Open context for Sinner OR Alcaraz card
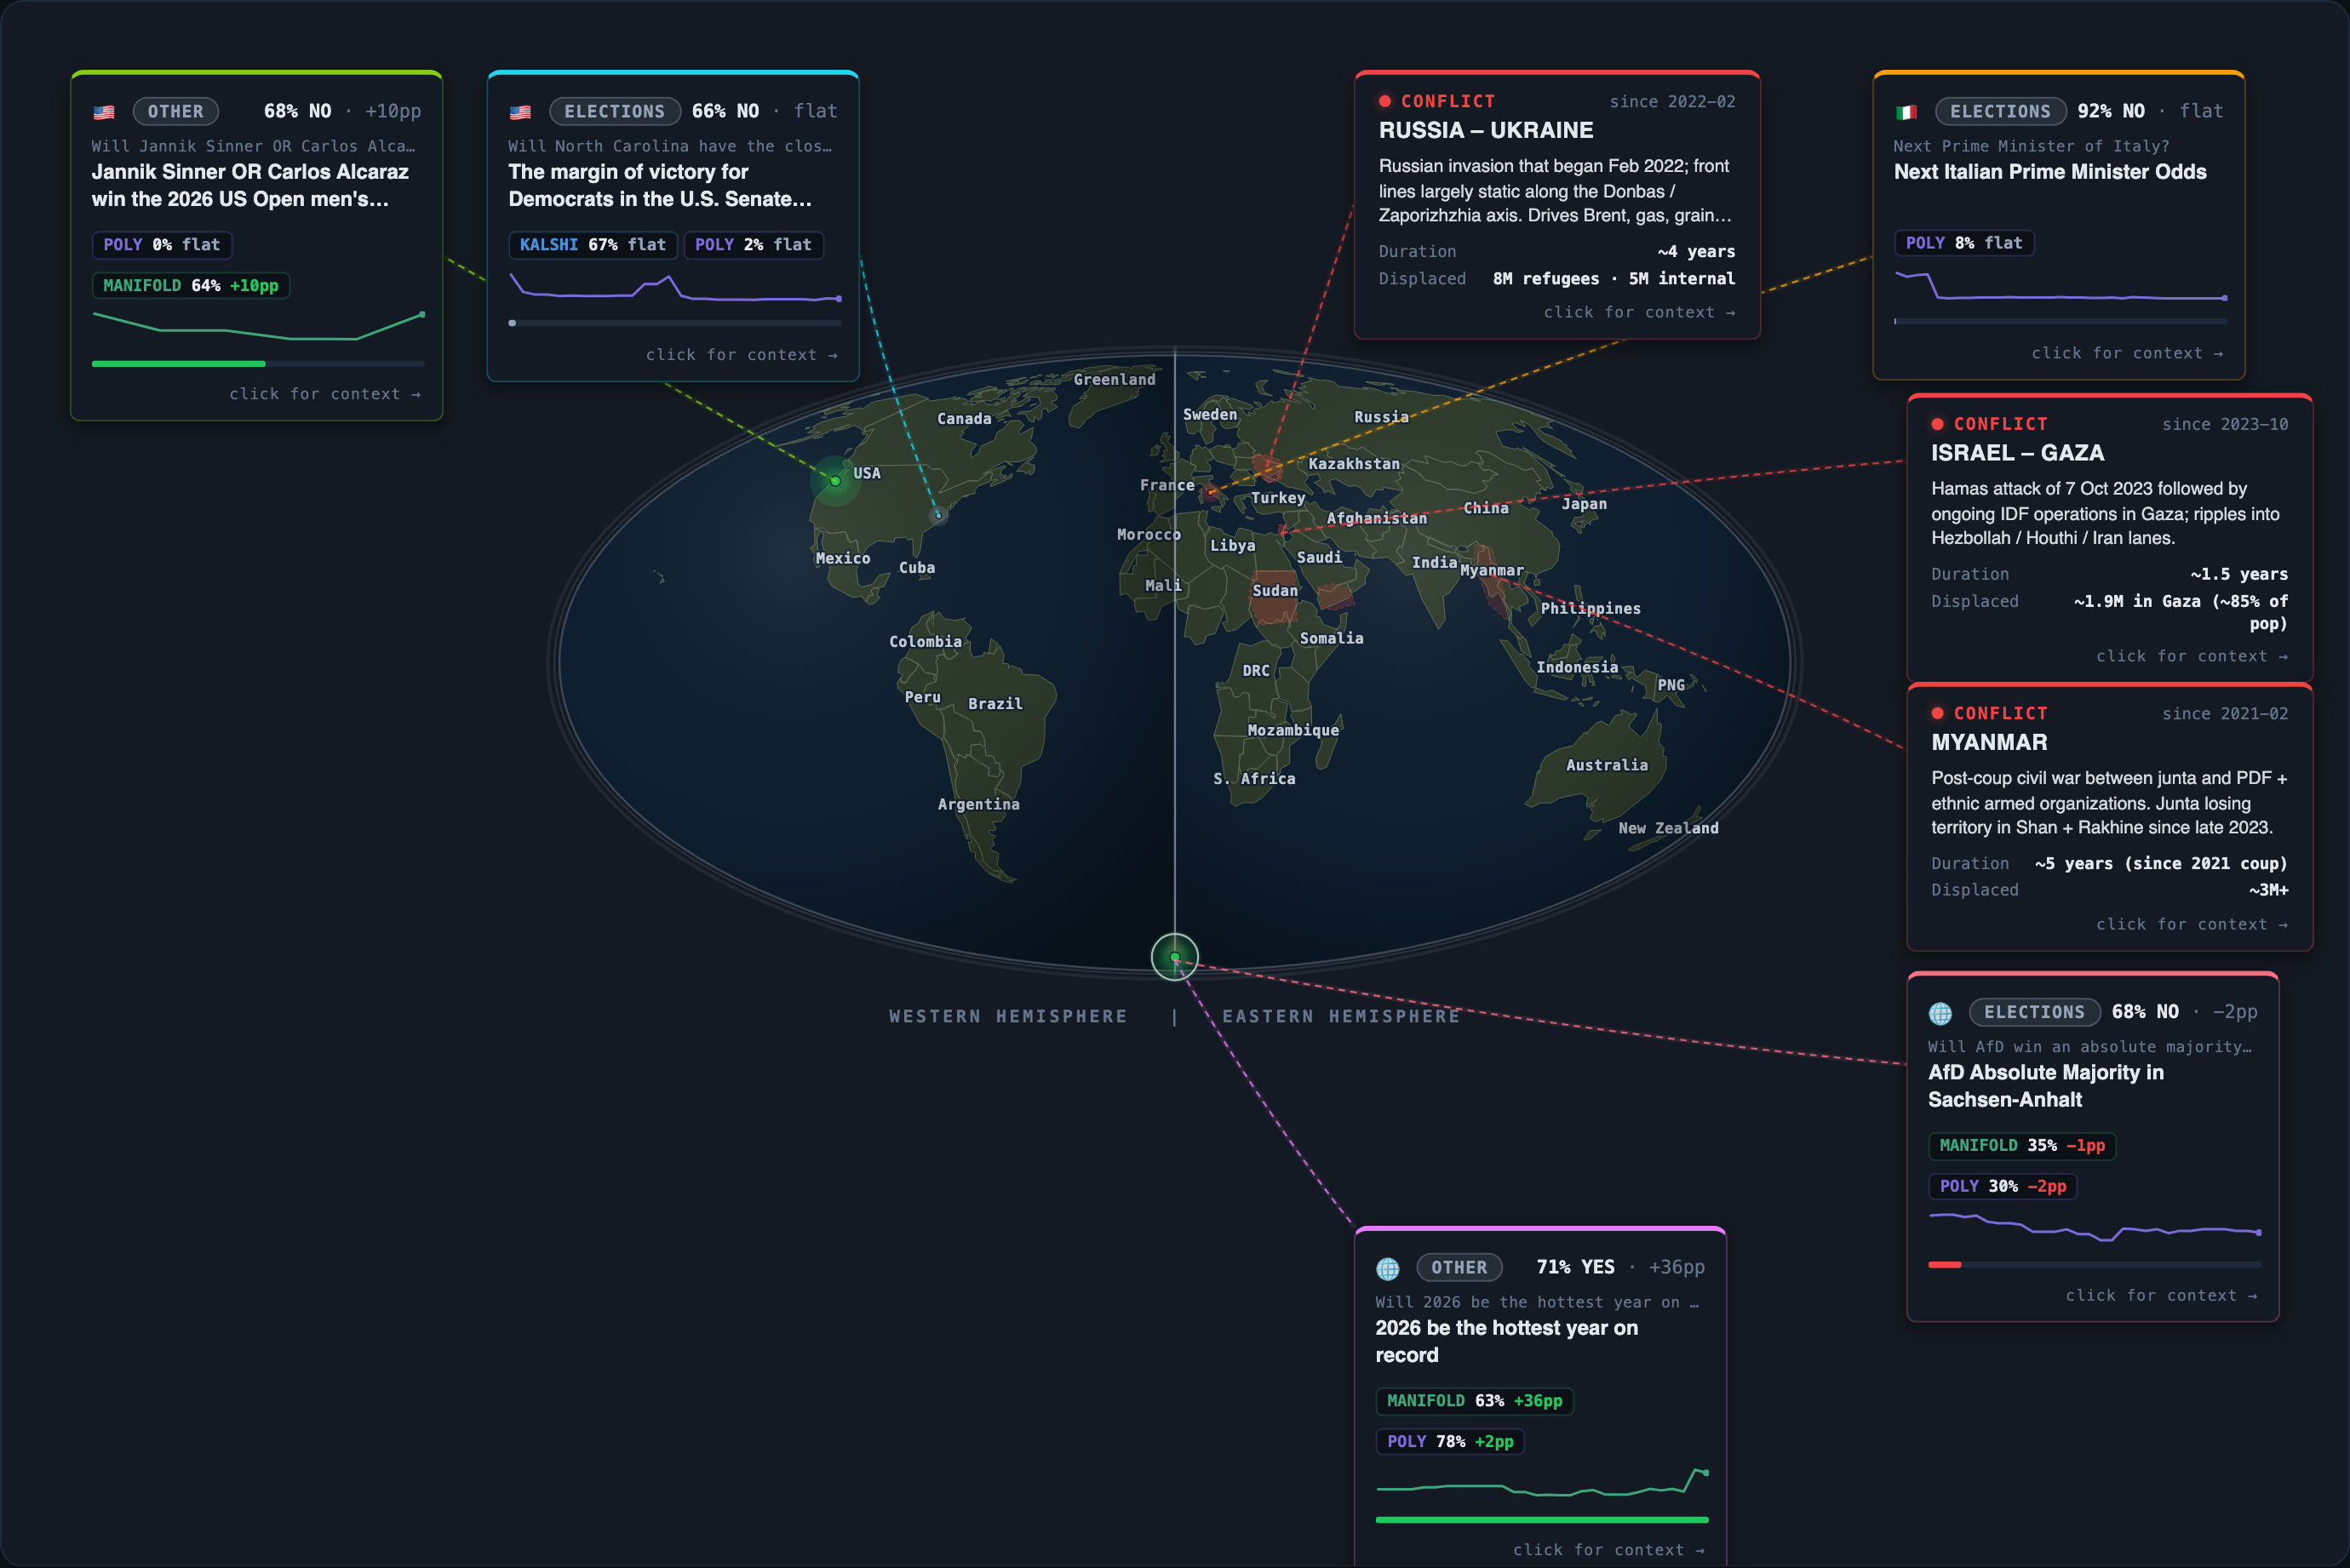Viewport: 2350px width, 1568px height. point(325,394)
